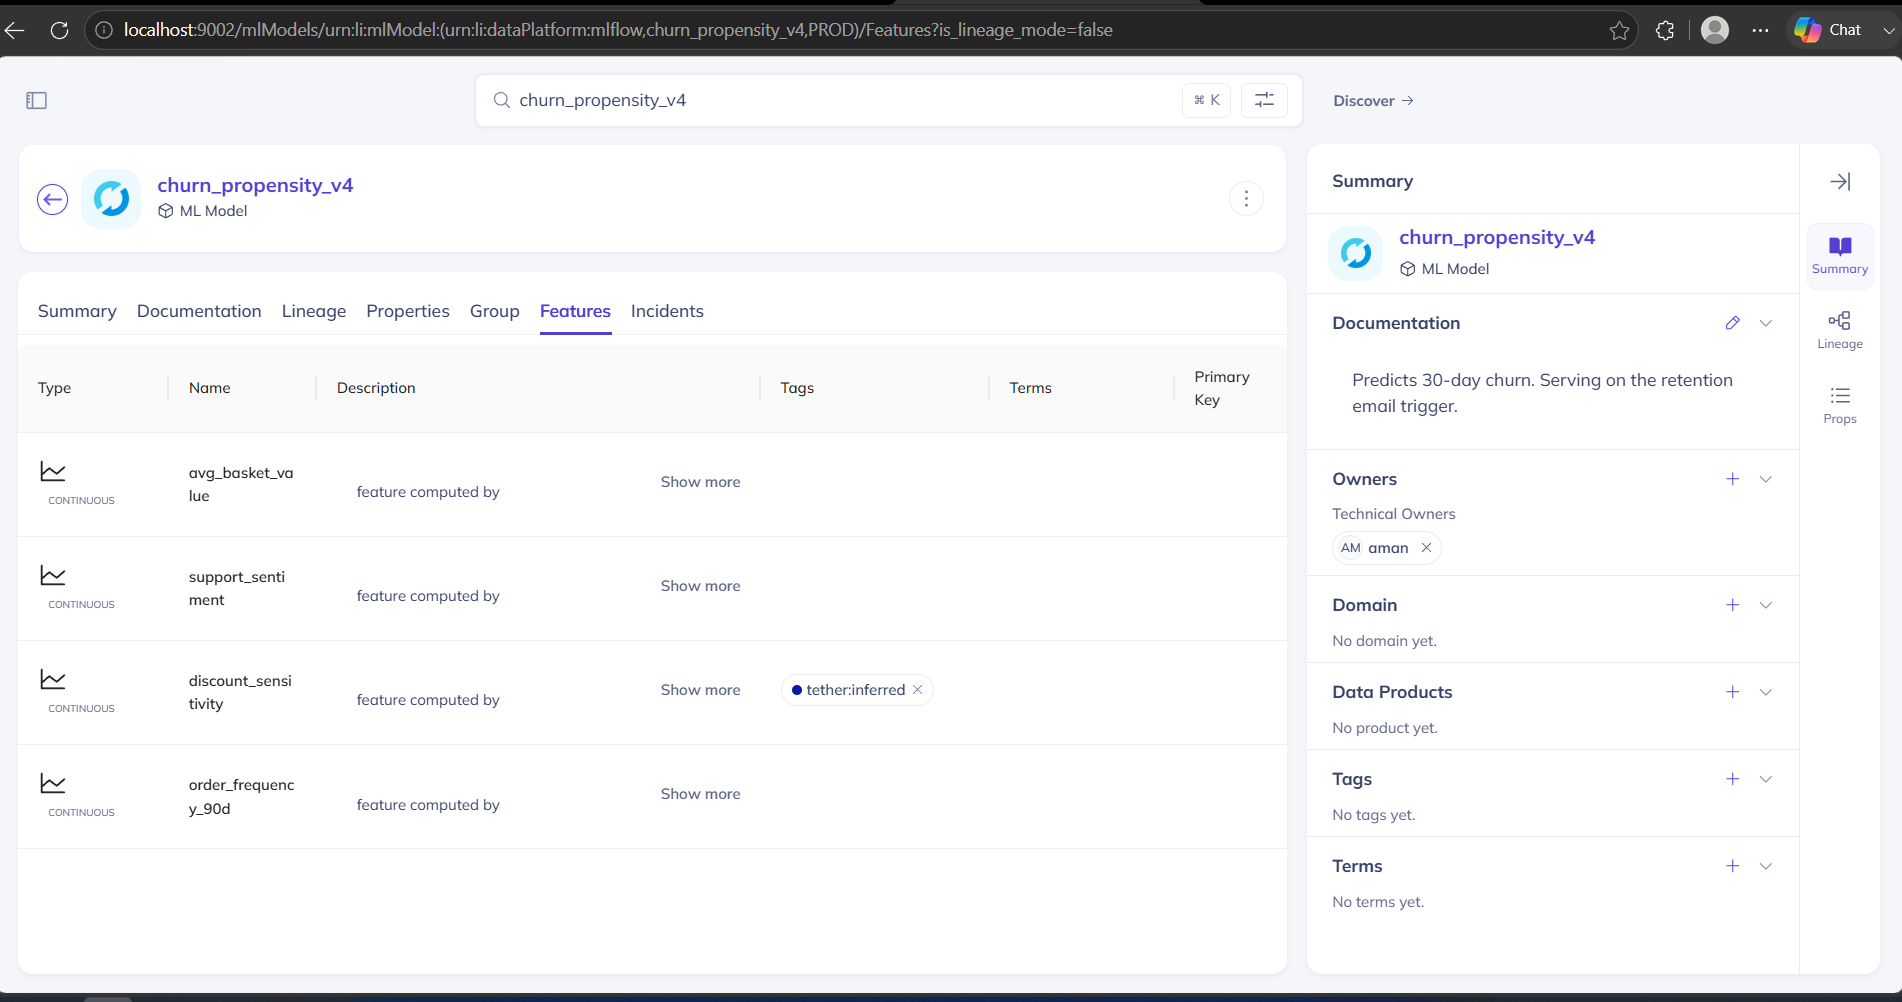Collapse the Terms section chevron
1902x1002 pixels.
click(1766, 866)
